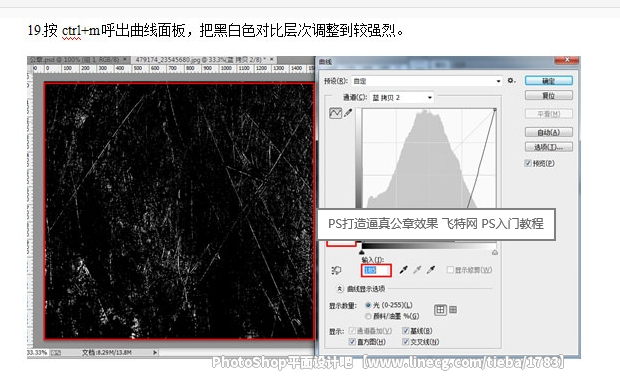Select the edit-points curve tool icon
The image size is (620, 381).
(x=335, y=113)
